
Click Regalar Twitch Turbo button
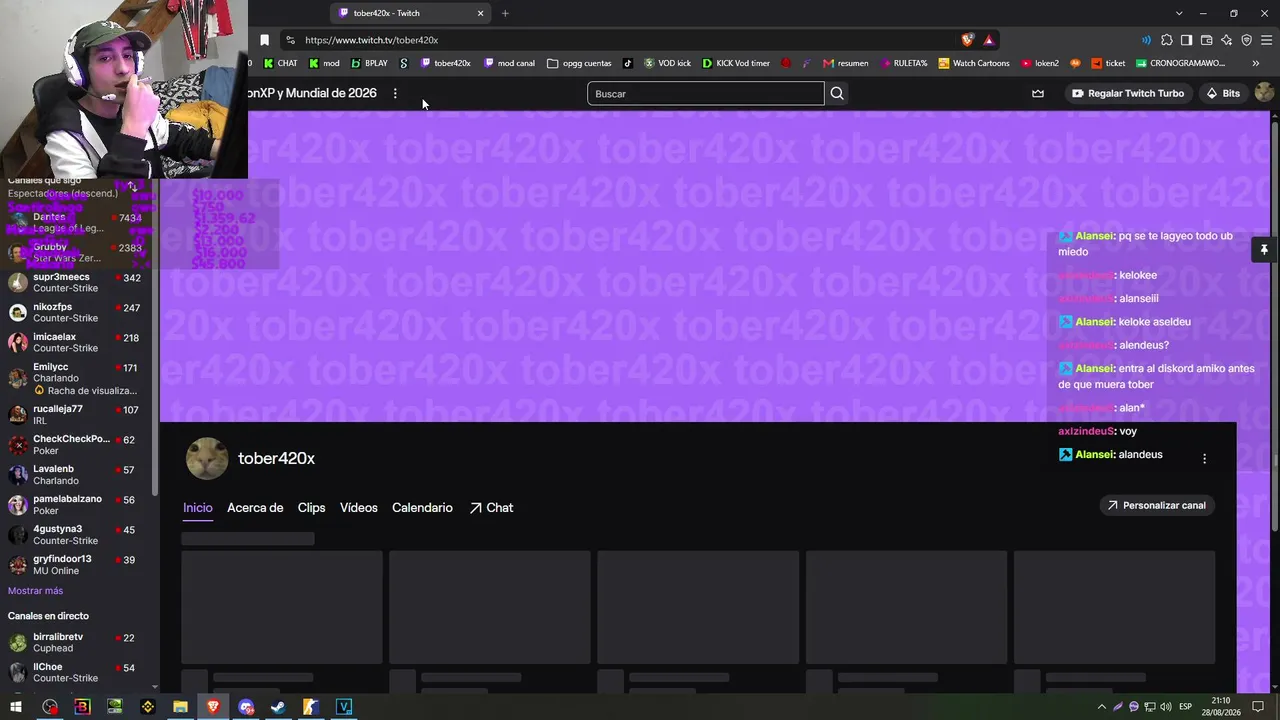(1127, 94)
